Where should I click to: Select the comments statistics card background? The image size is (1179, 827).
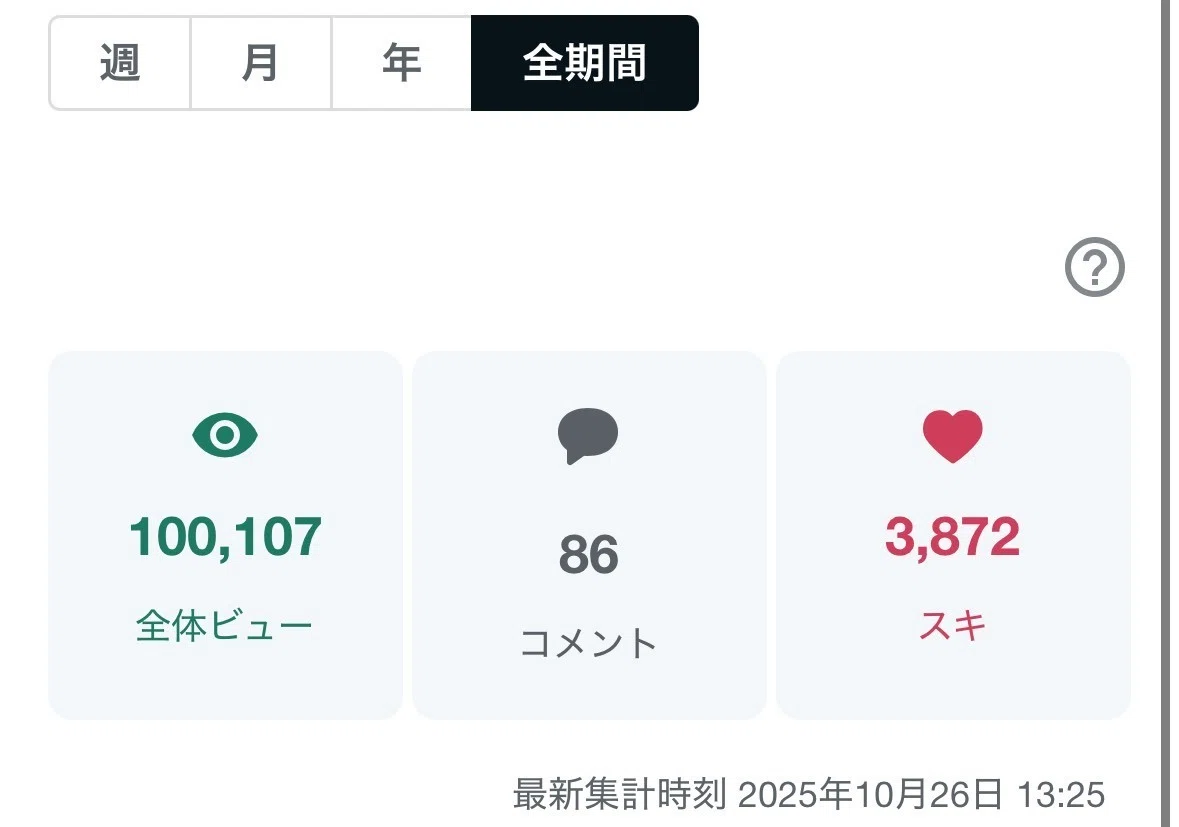pyautogui.click(x=589, y=535)
